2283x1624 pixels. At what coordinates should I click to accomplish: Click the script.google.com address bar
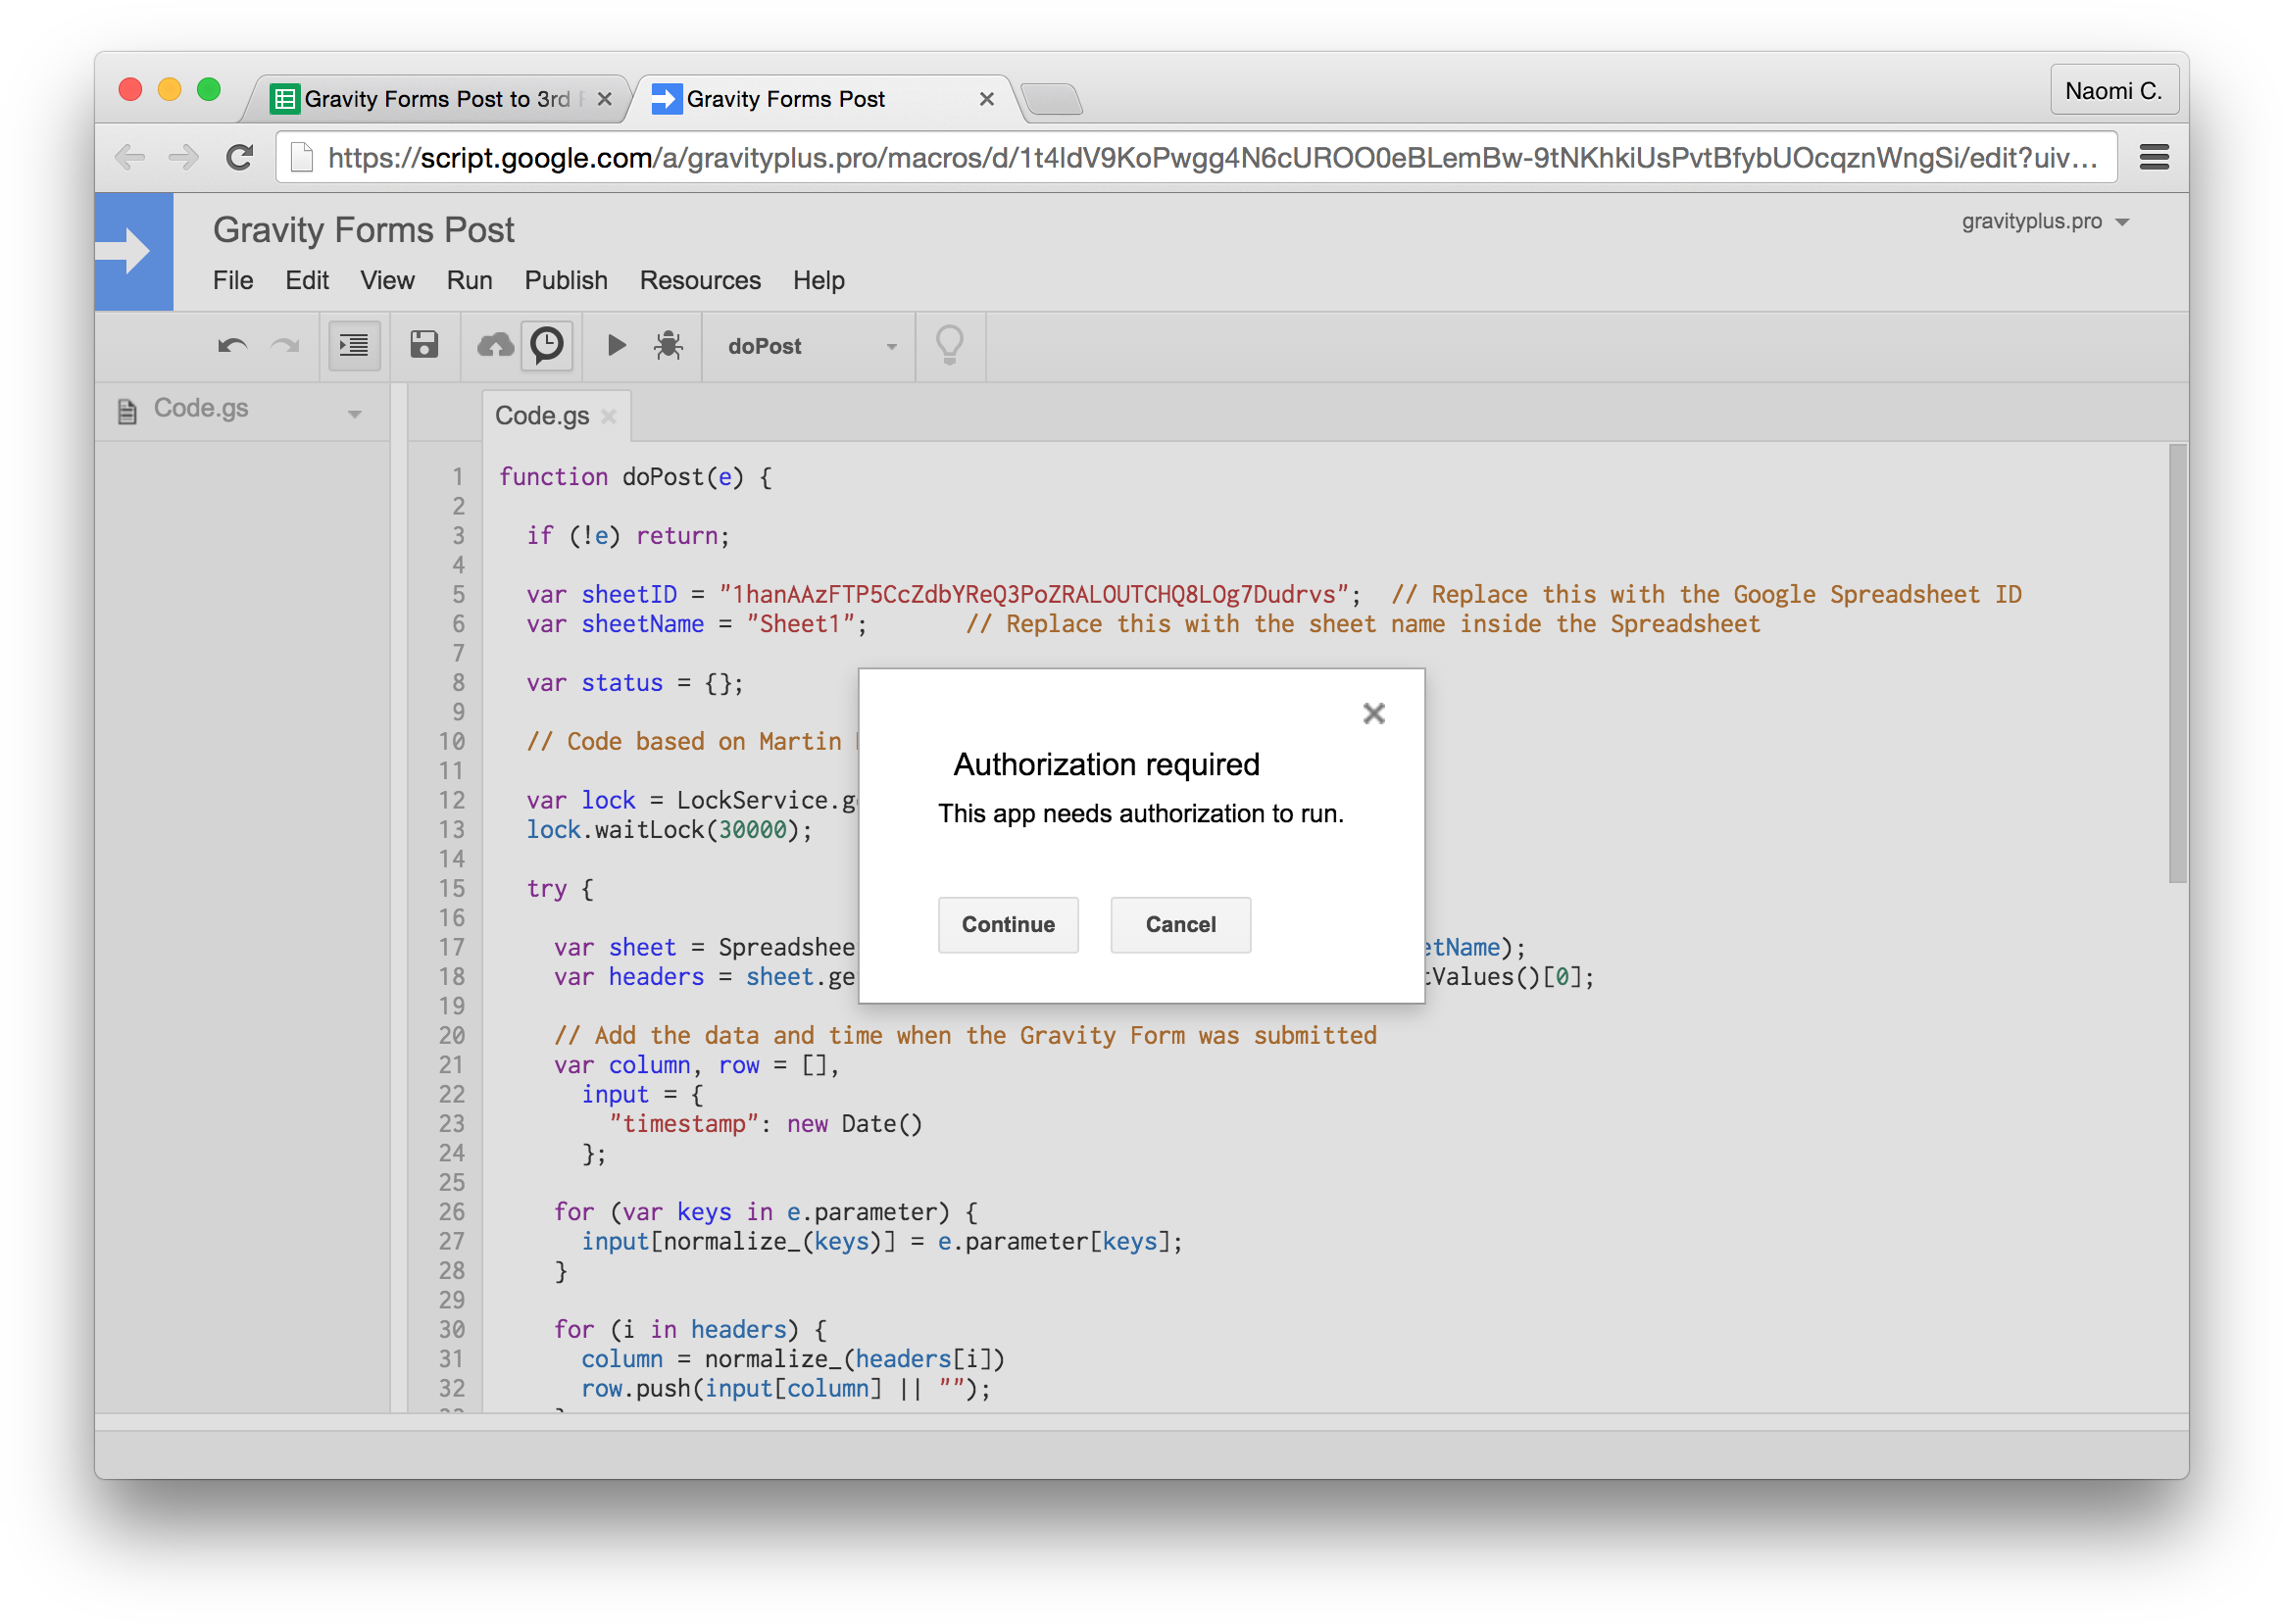click(1196, 157)
